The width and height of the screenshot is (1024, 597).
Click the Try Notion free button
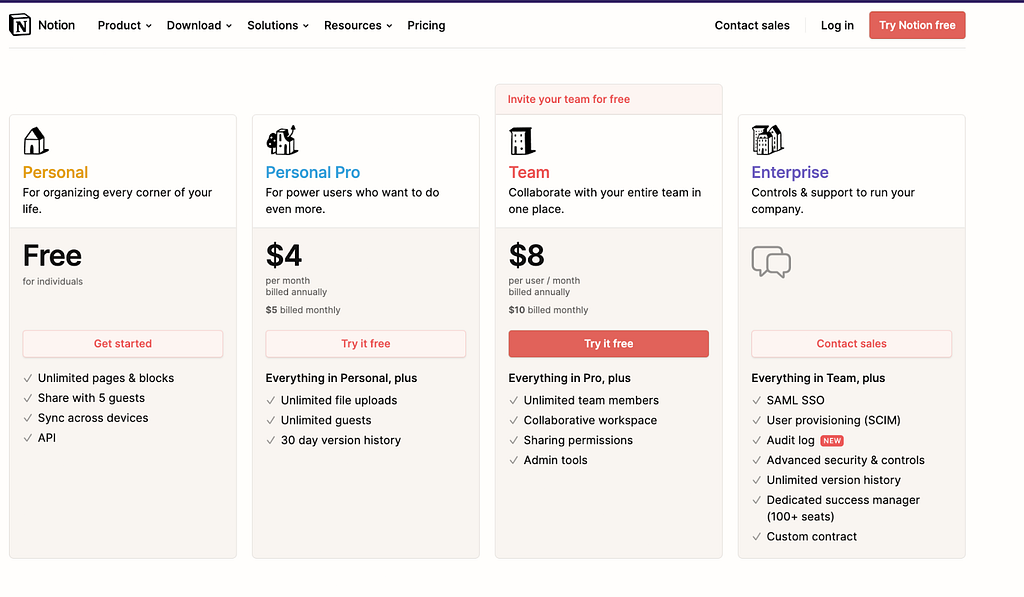pyautogui.click(x=917, y=25)
